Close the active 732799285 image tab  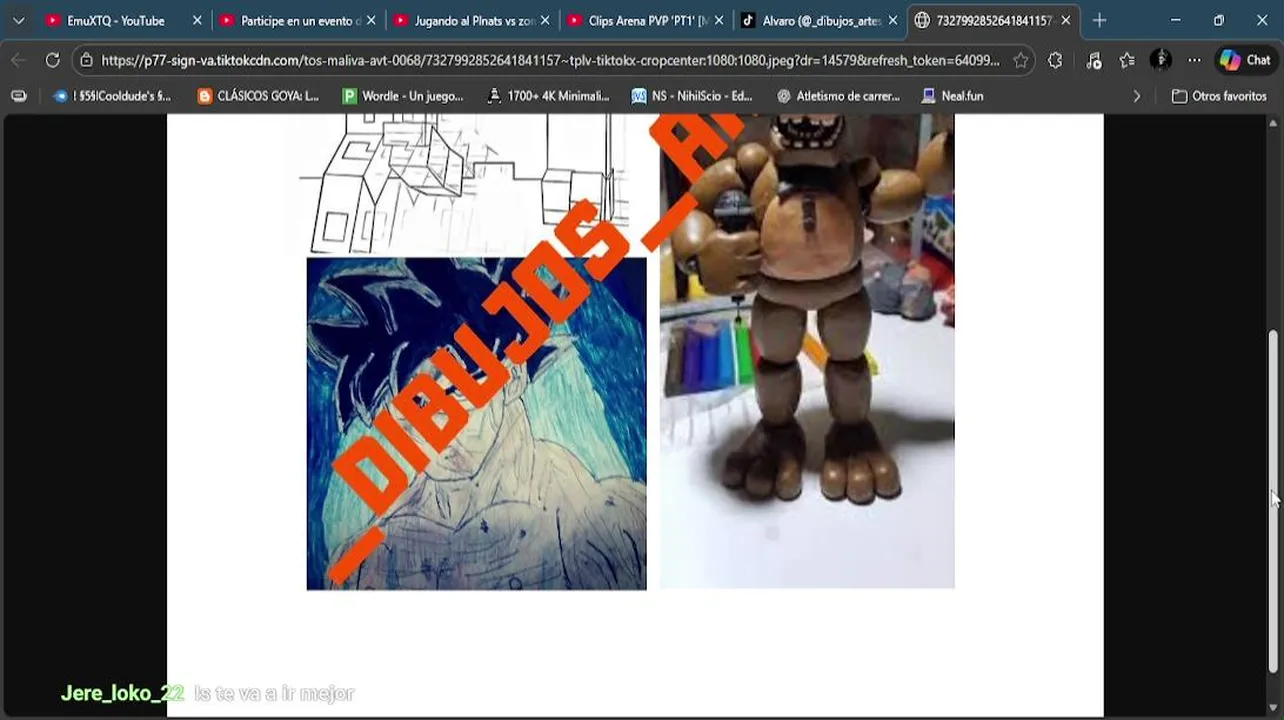[x=1066, y=20]
